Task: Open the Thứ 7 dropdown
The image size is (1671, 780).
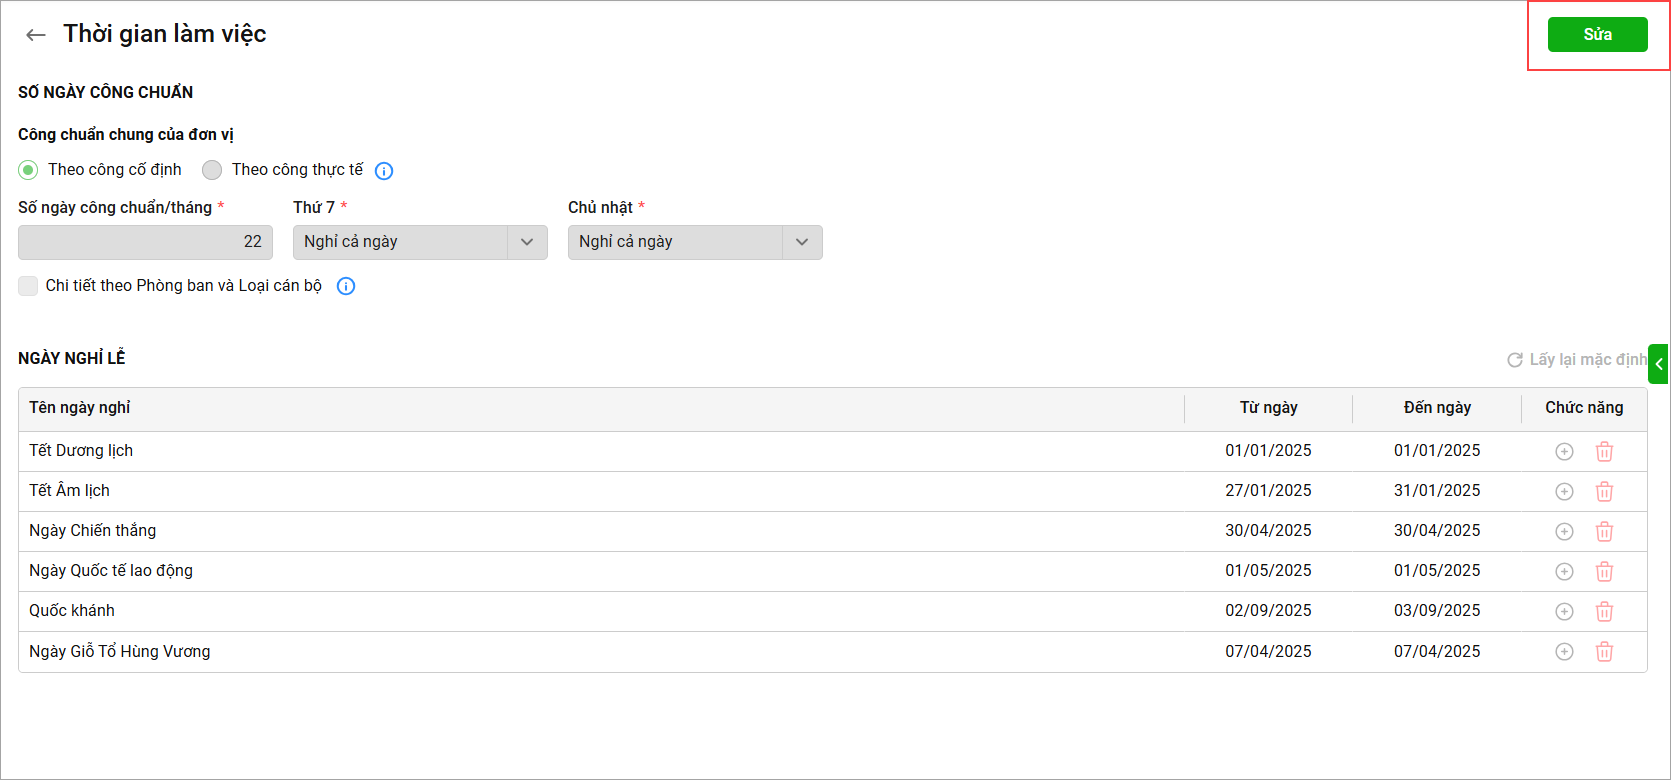Action: point(420,242)
